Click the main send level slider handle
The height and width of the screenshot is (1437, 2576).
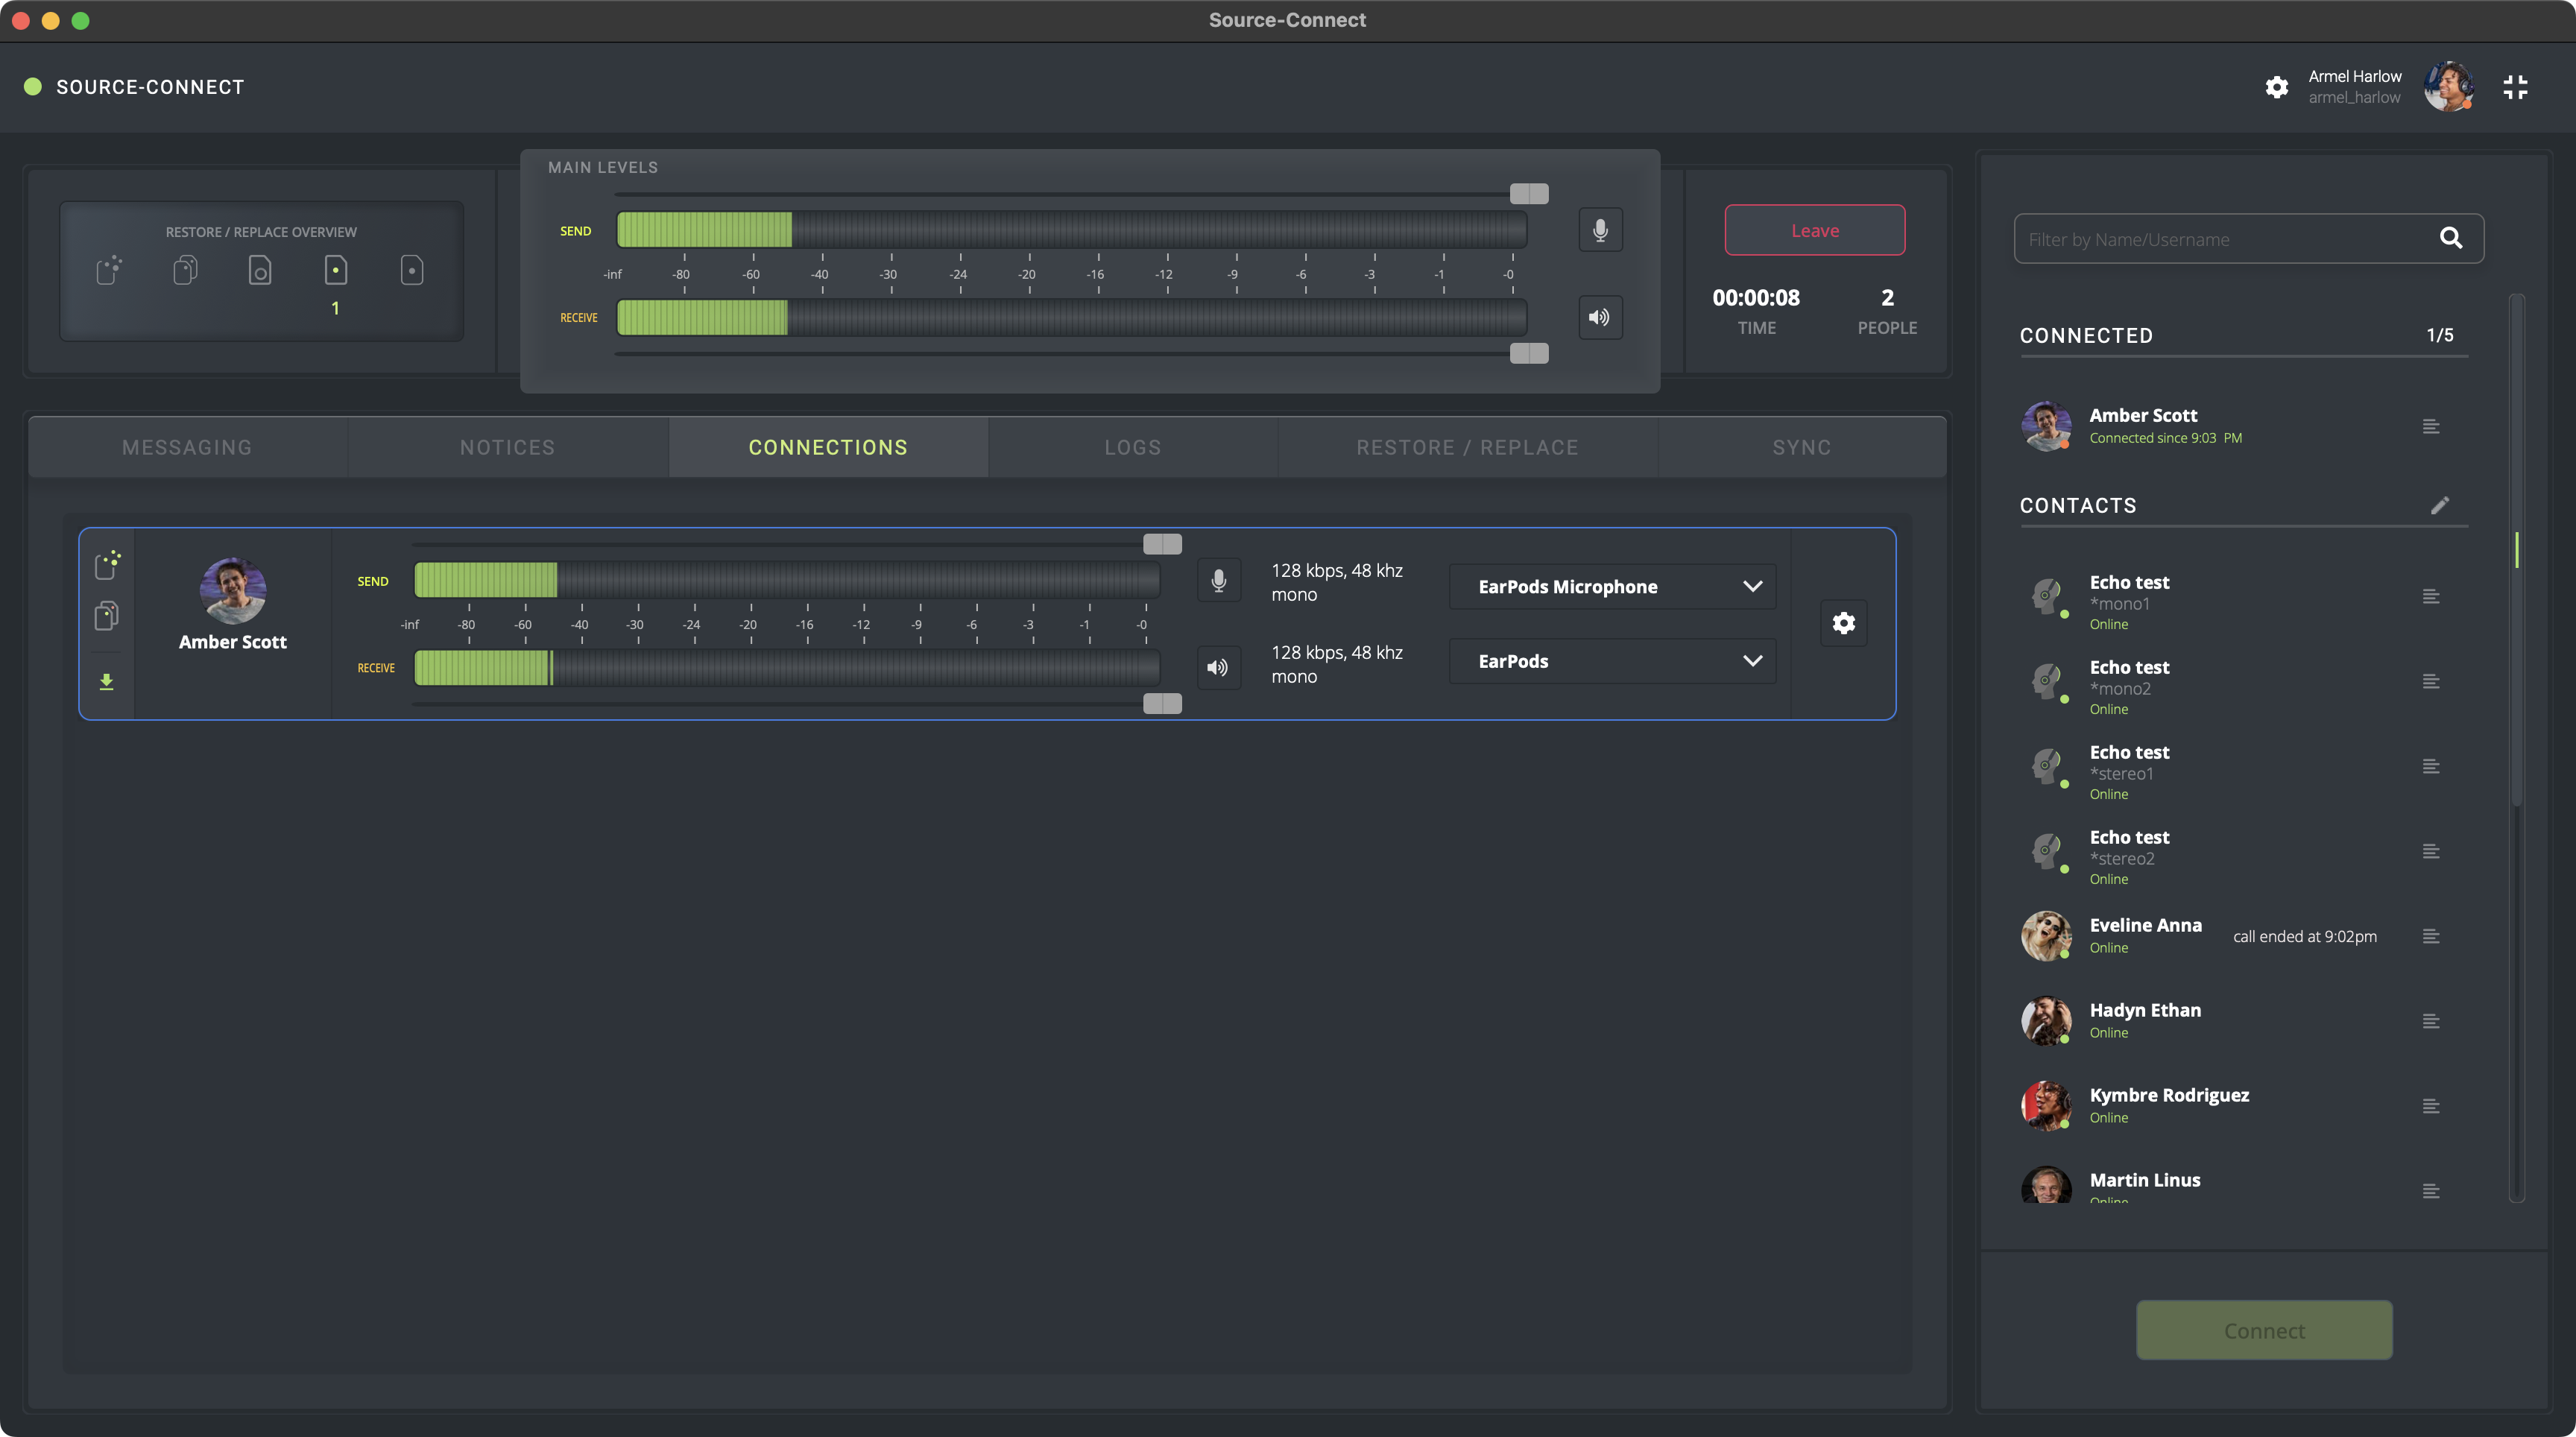[x=1528, y=193]
